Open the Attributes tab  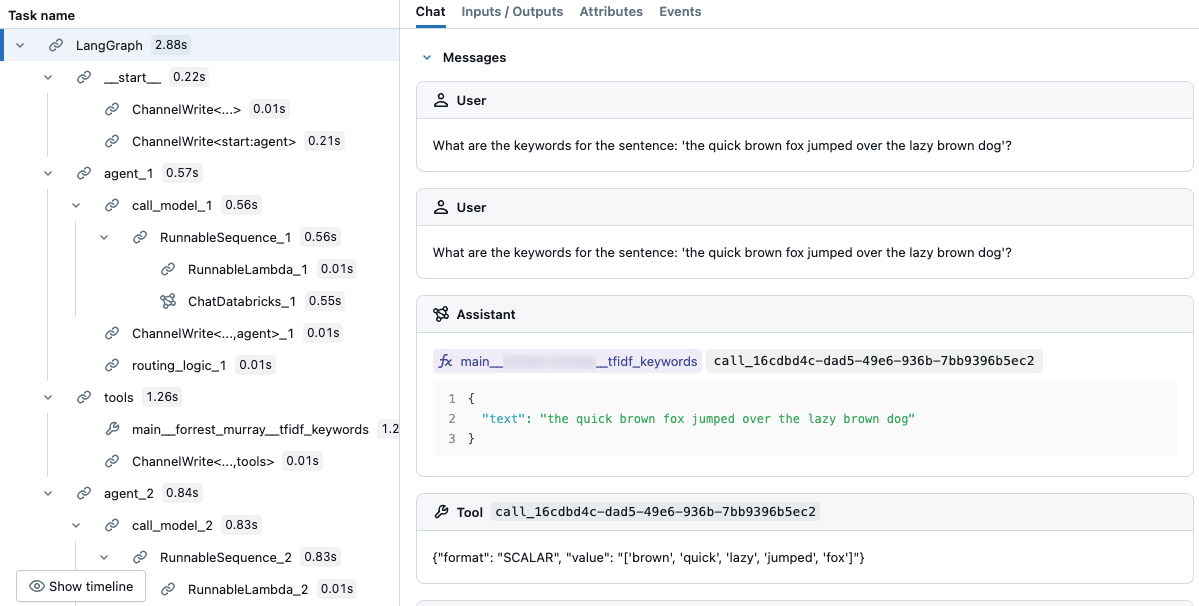click(611, 11)
